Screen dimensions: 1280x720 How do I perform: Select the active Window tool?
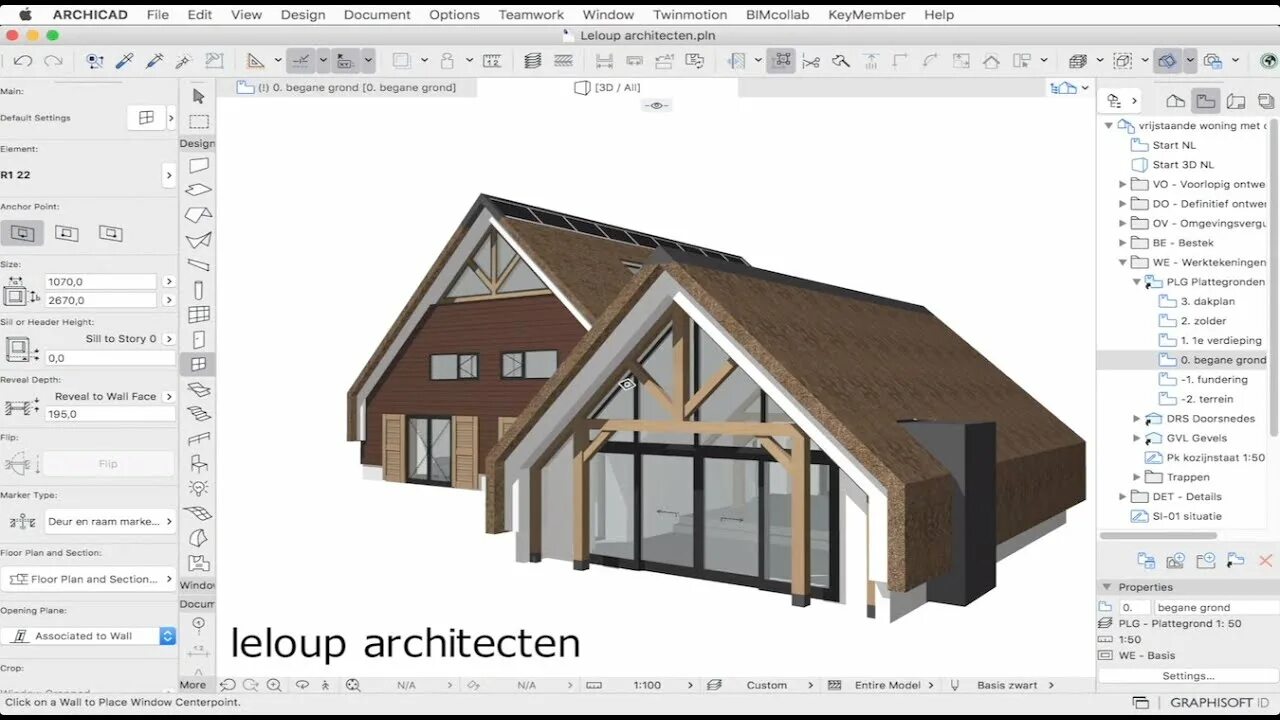click(199, 365)
